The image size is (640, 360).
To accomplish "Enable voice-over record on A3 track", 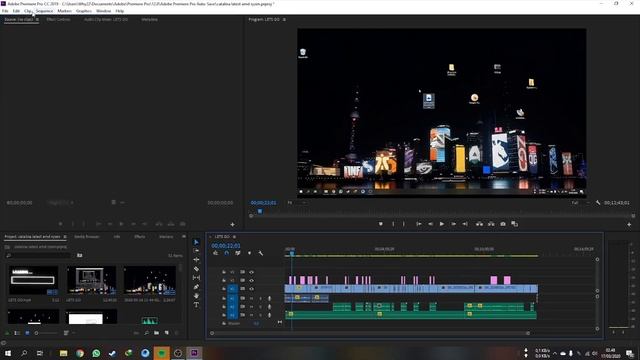I will [x=269, y=315].
